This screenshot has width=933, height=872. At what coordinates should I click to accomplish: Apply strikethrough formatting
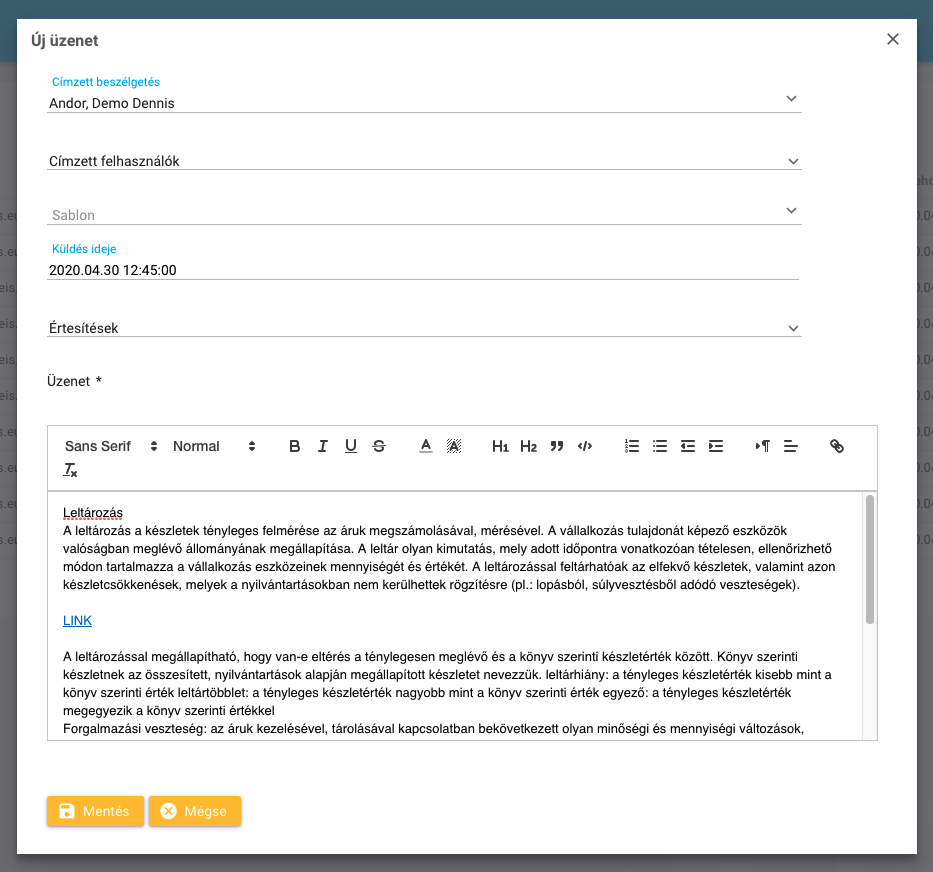coord(378,446)
